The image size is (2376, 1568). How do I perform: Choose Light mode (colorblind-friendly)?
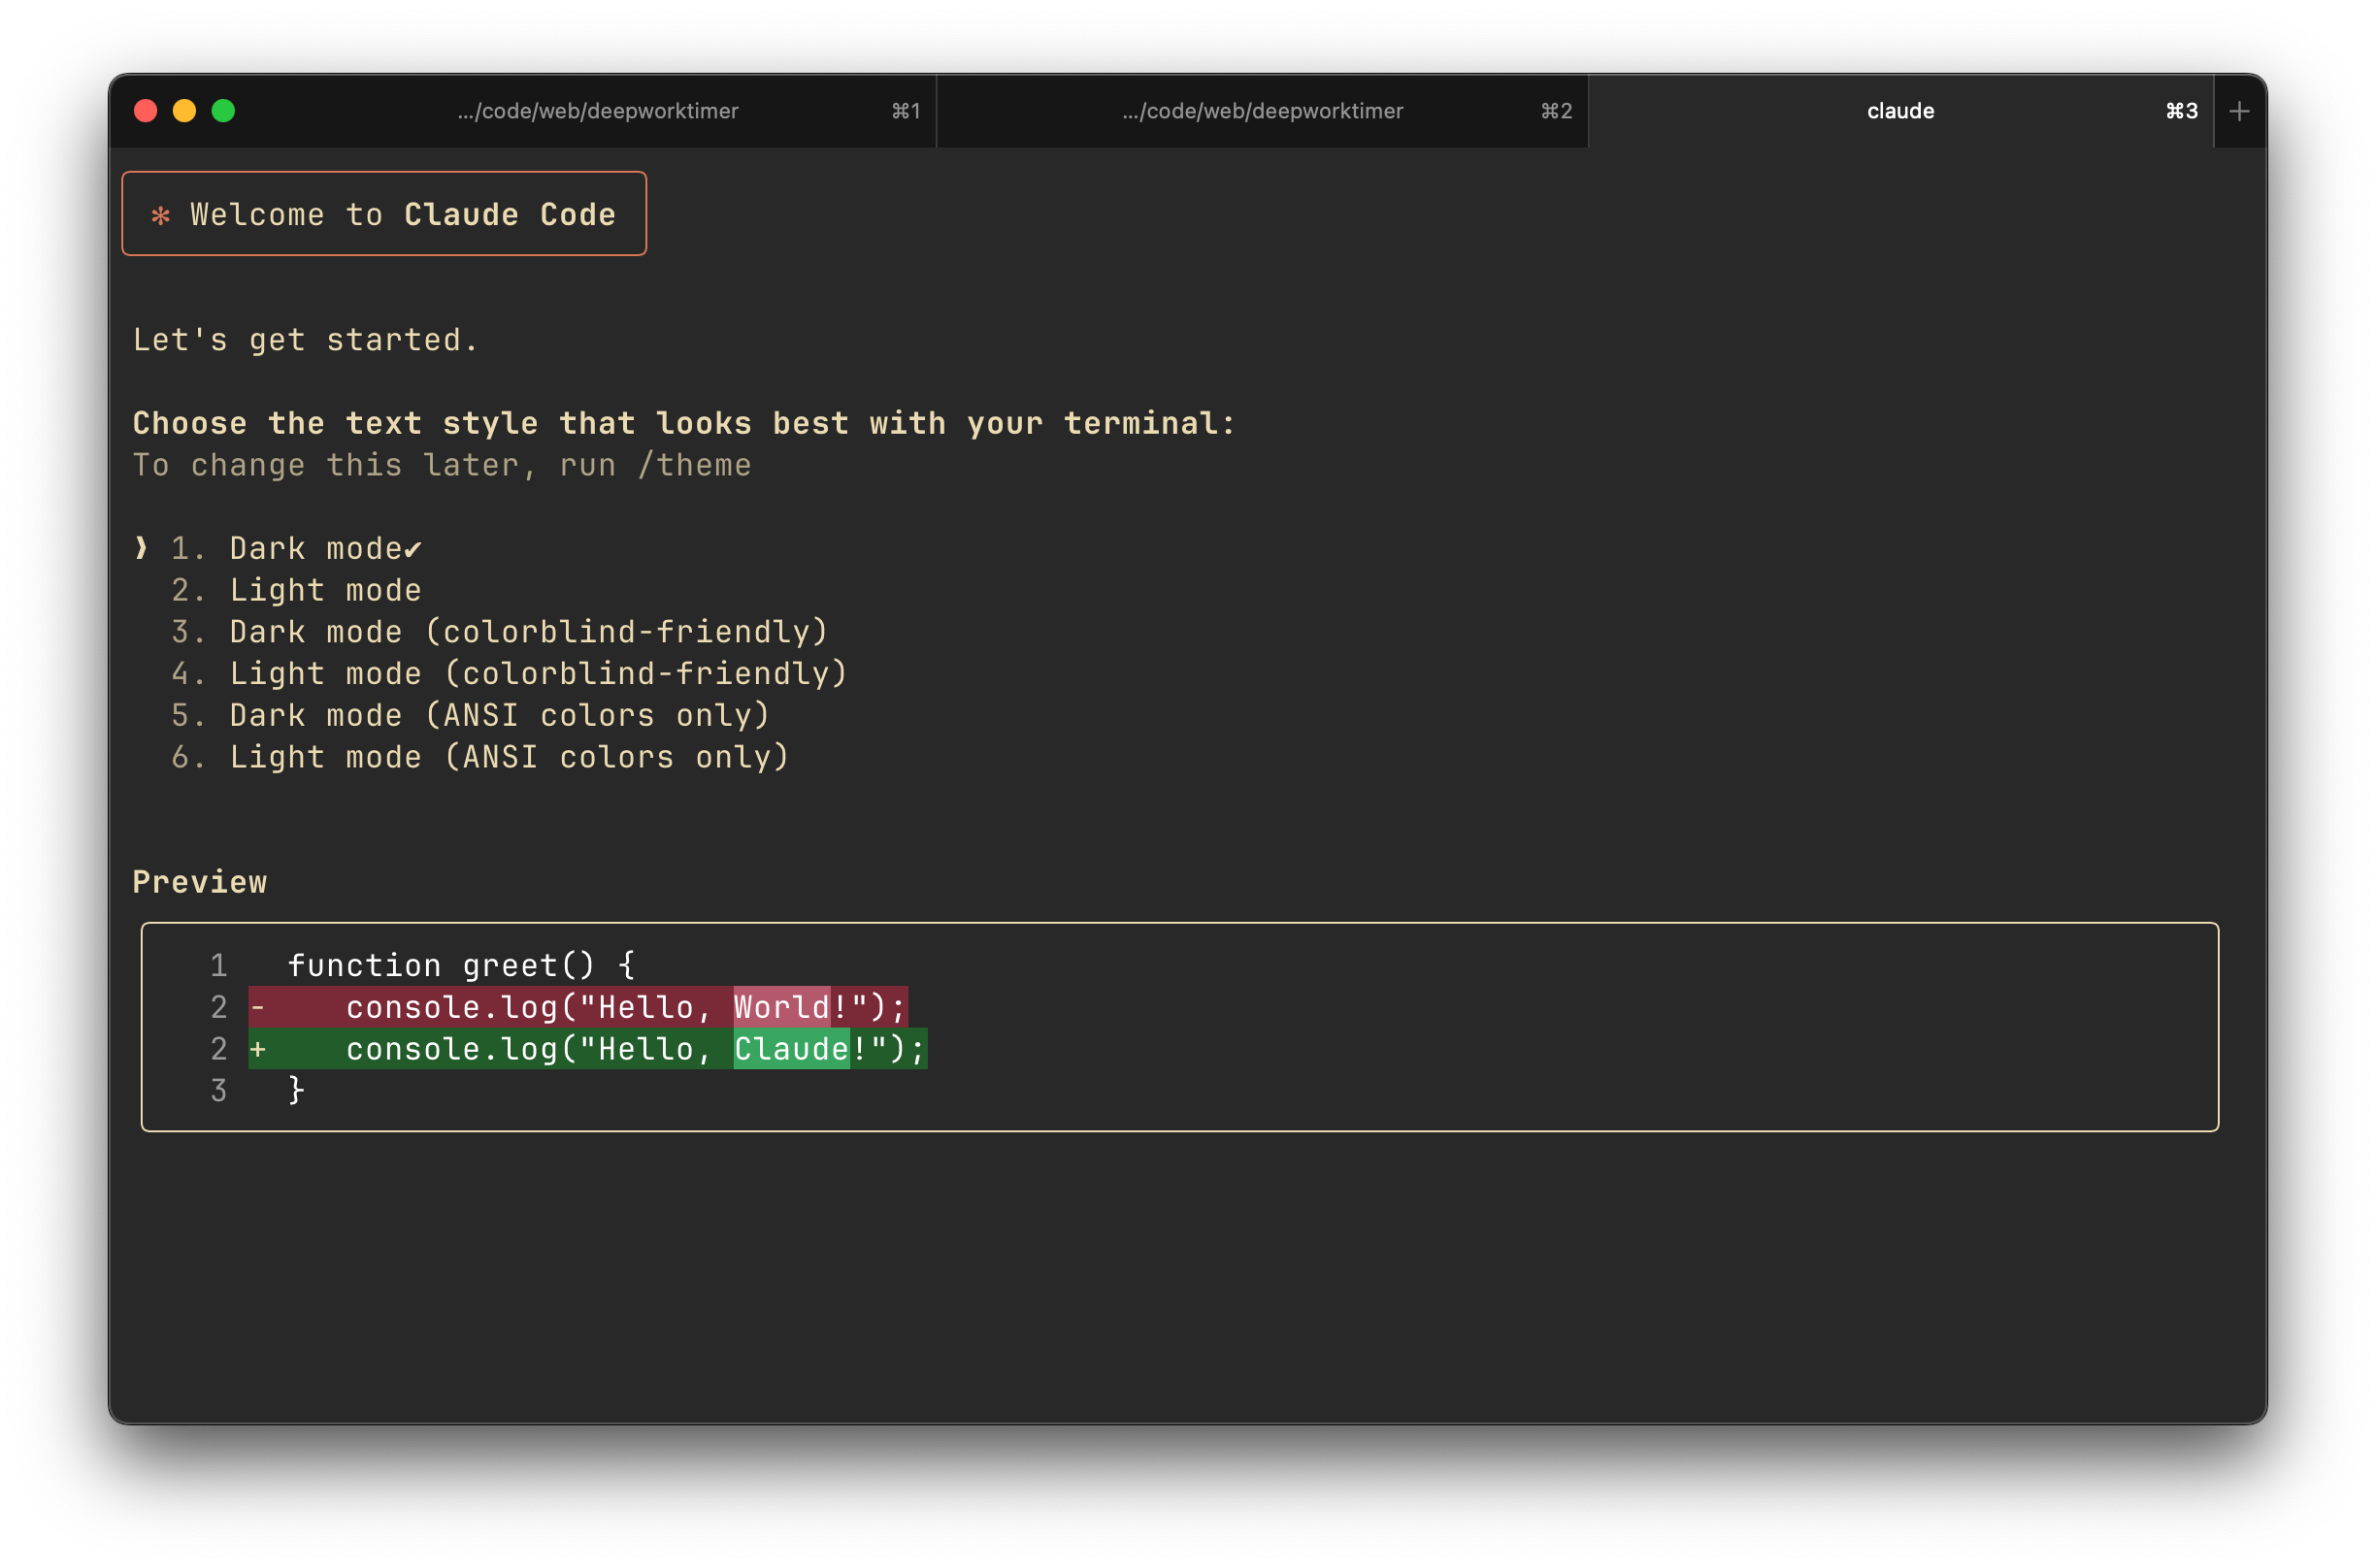point(538,674)
